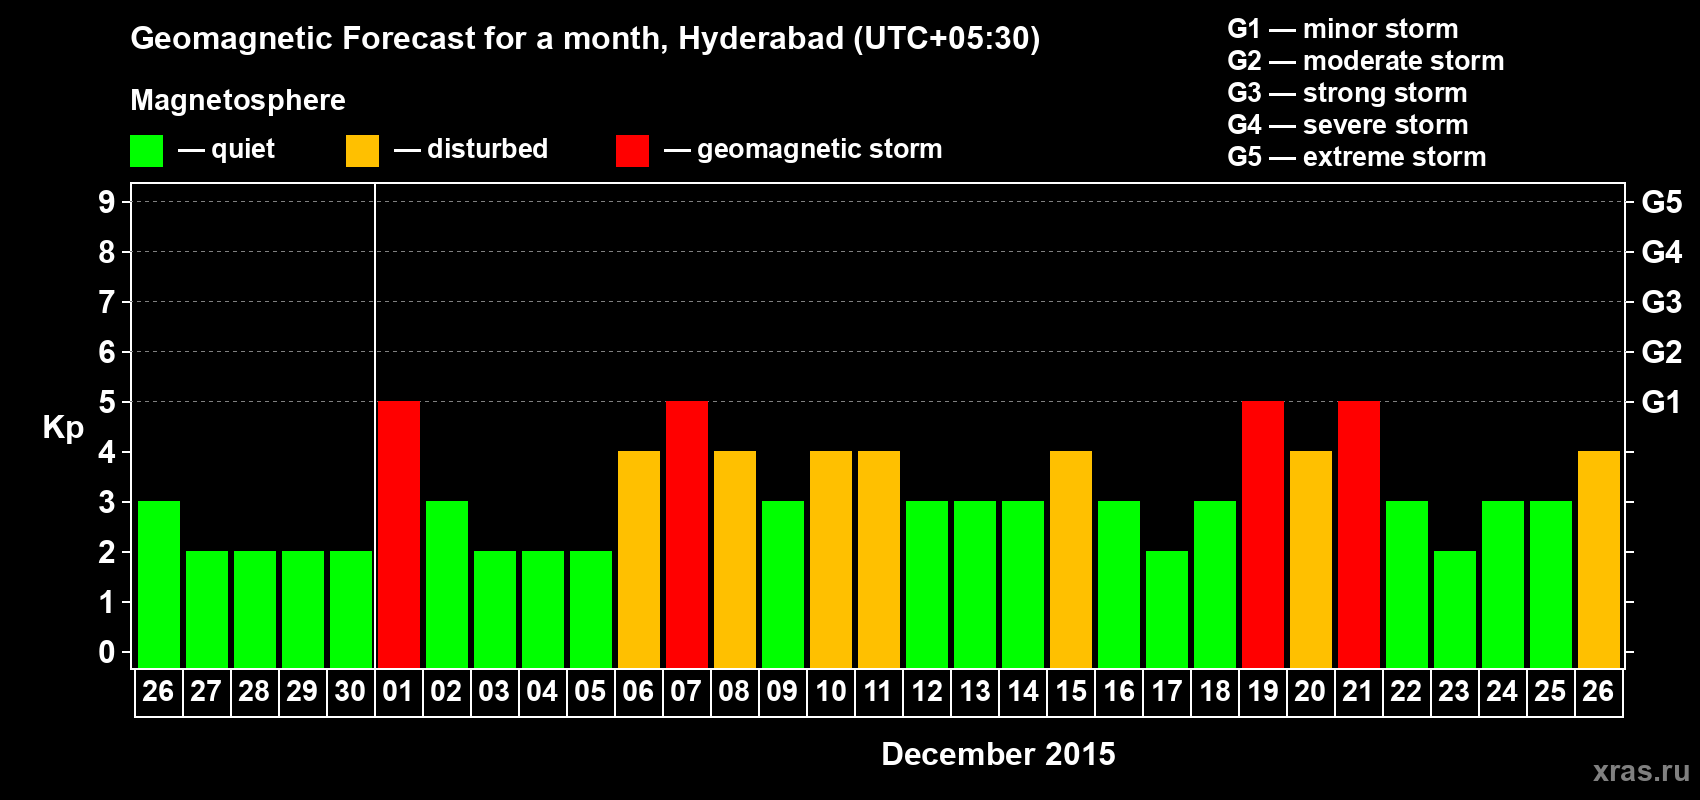Click the orange disturbed legend swatch
This screenshot has width=1700, height=800.
(362, 151)
